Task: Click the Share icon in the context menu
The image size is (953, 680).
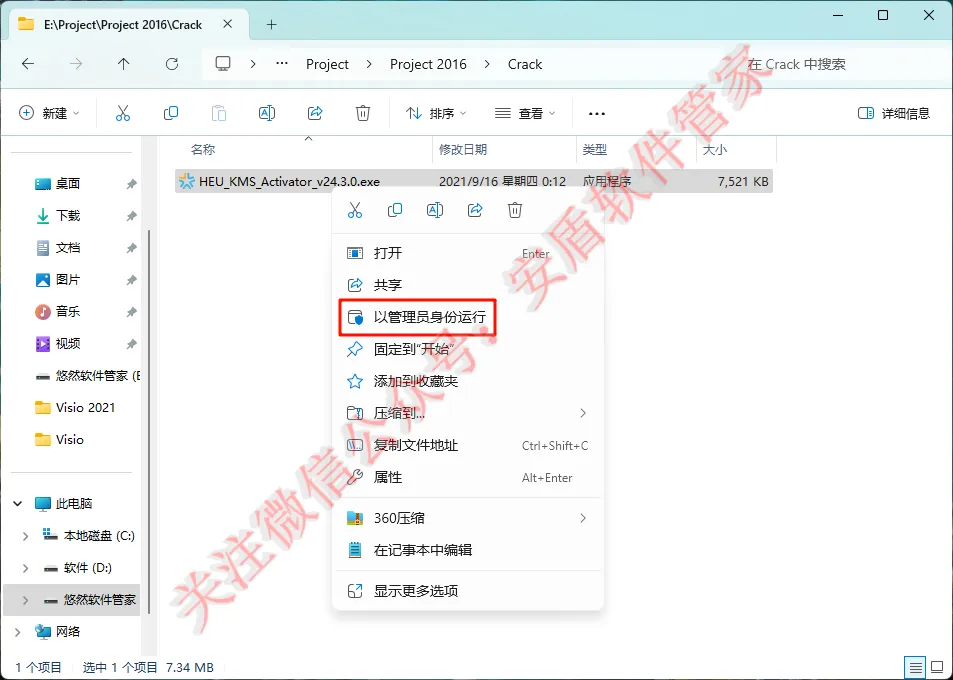Action: click(475, 210)
